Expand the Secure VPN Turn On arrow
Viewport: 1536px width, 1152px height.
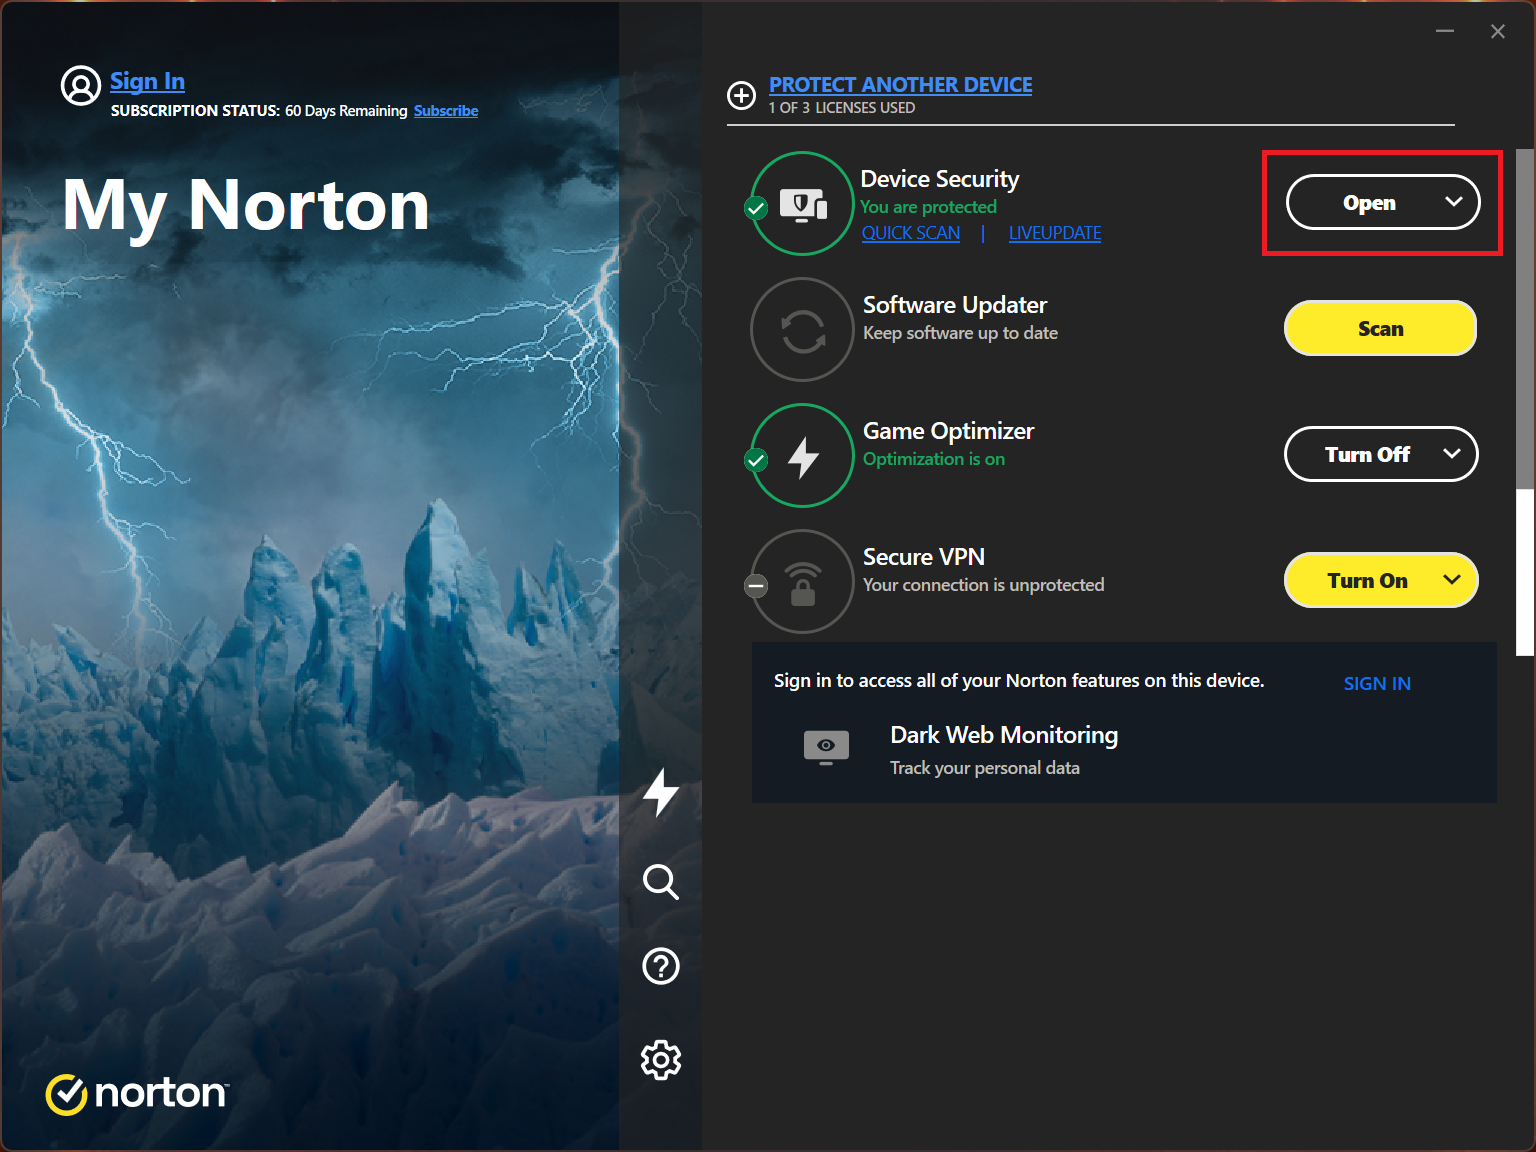[1452, 580]
